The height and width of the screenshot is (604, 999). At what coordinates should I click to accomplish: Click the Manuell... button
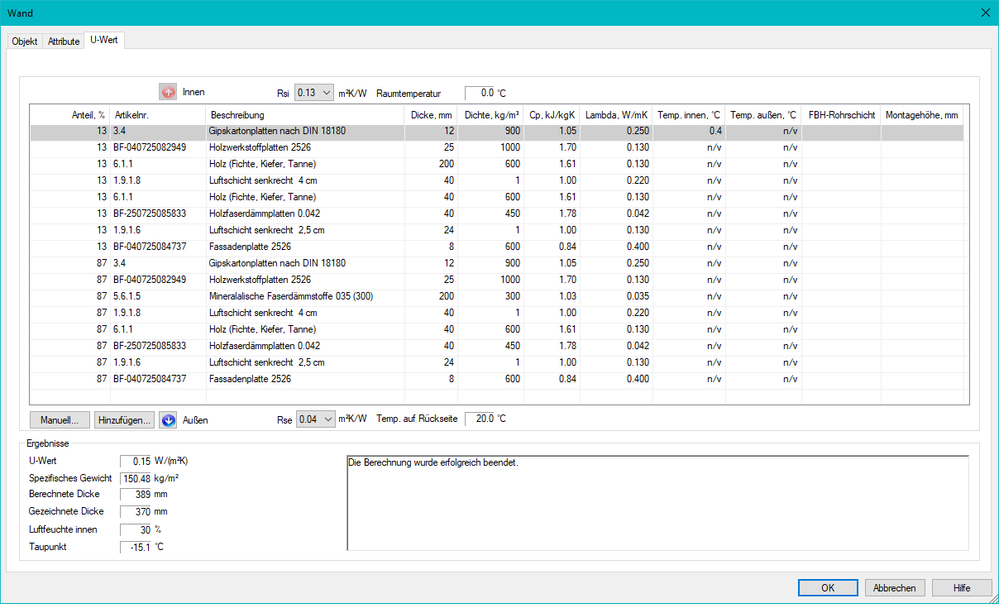click(x=60, y=420)
